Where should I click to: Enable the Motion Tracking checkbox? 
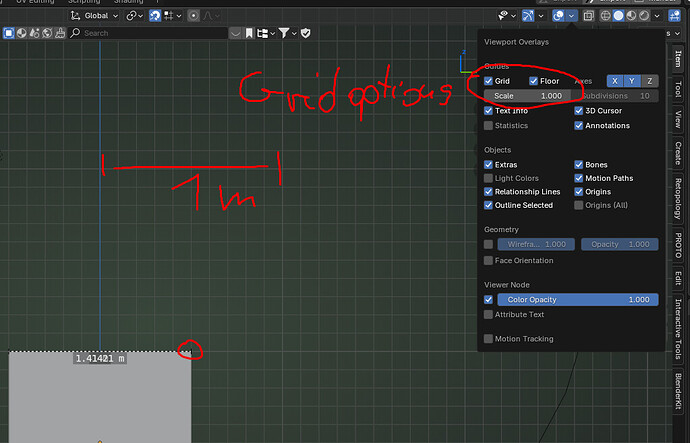click(488, 339)
